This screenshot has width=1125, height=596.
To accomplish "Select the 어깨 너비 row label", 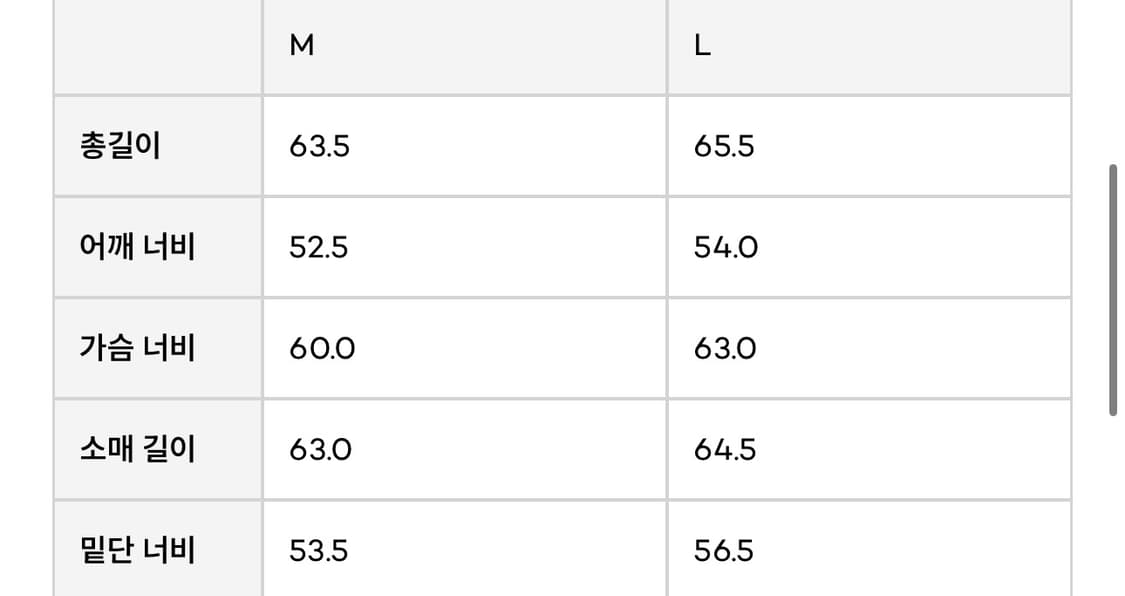I will [137, 247].
